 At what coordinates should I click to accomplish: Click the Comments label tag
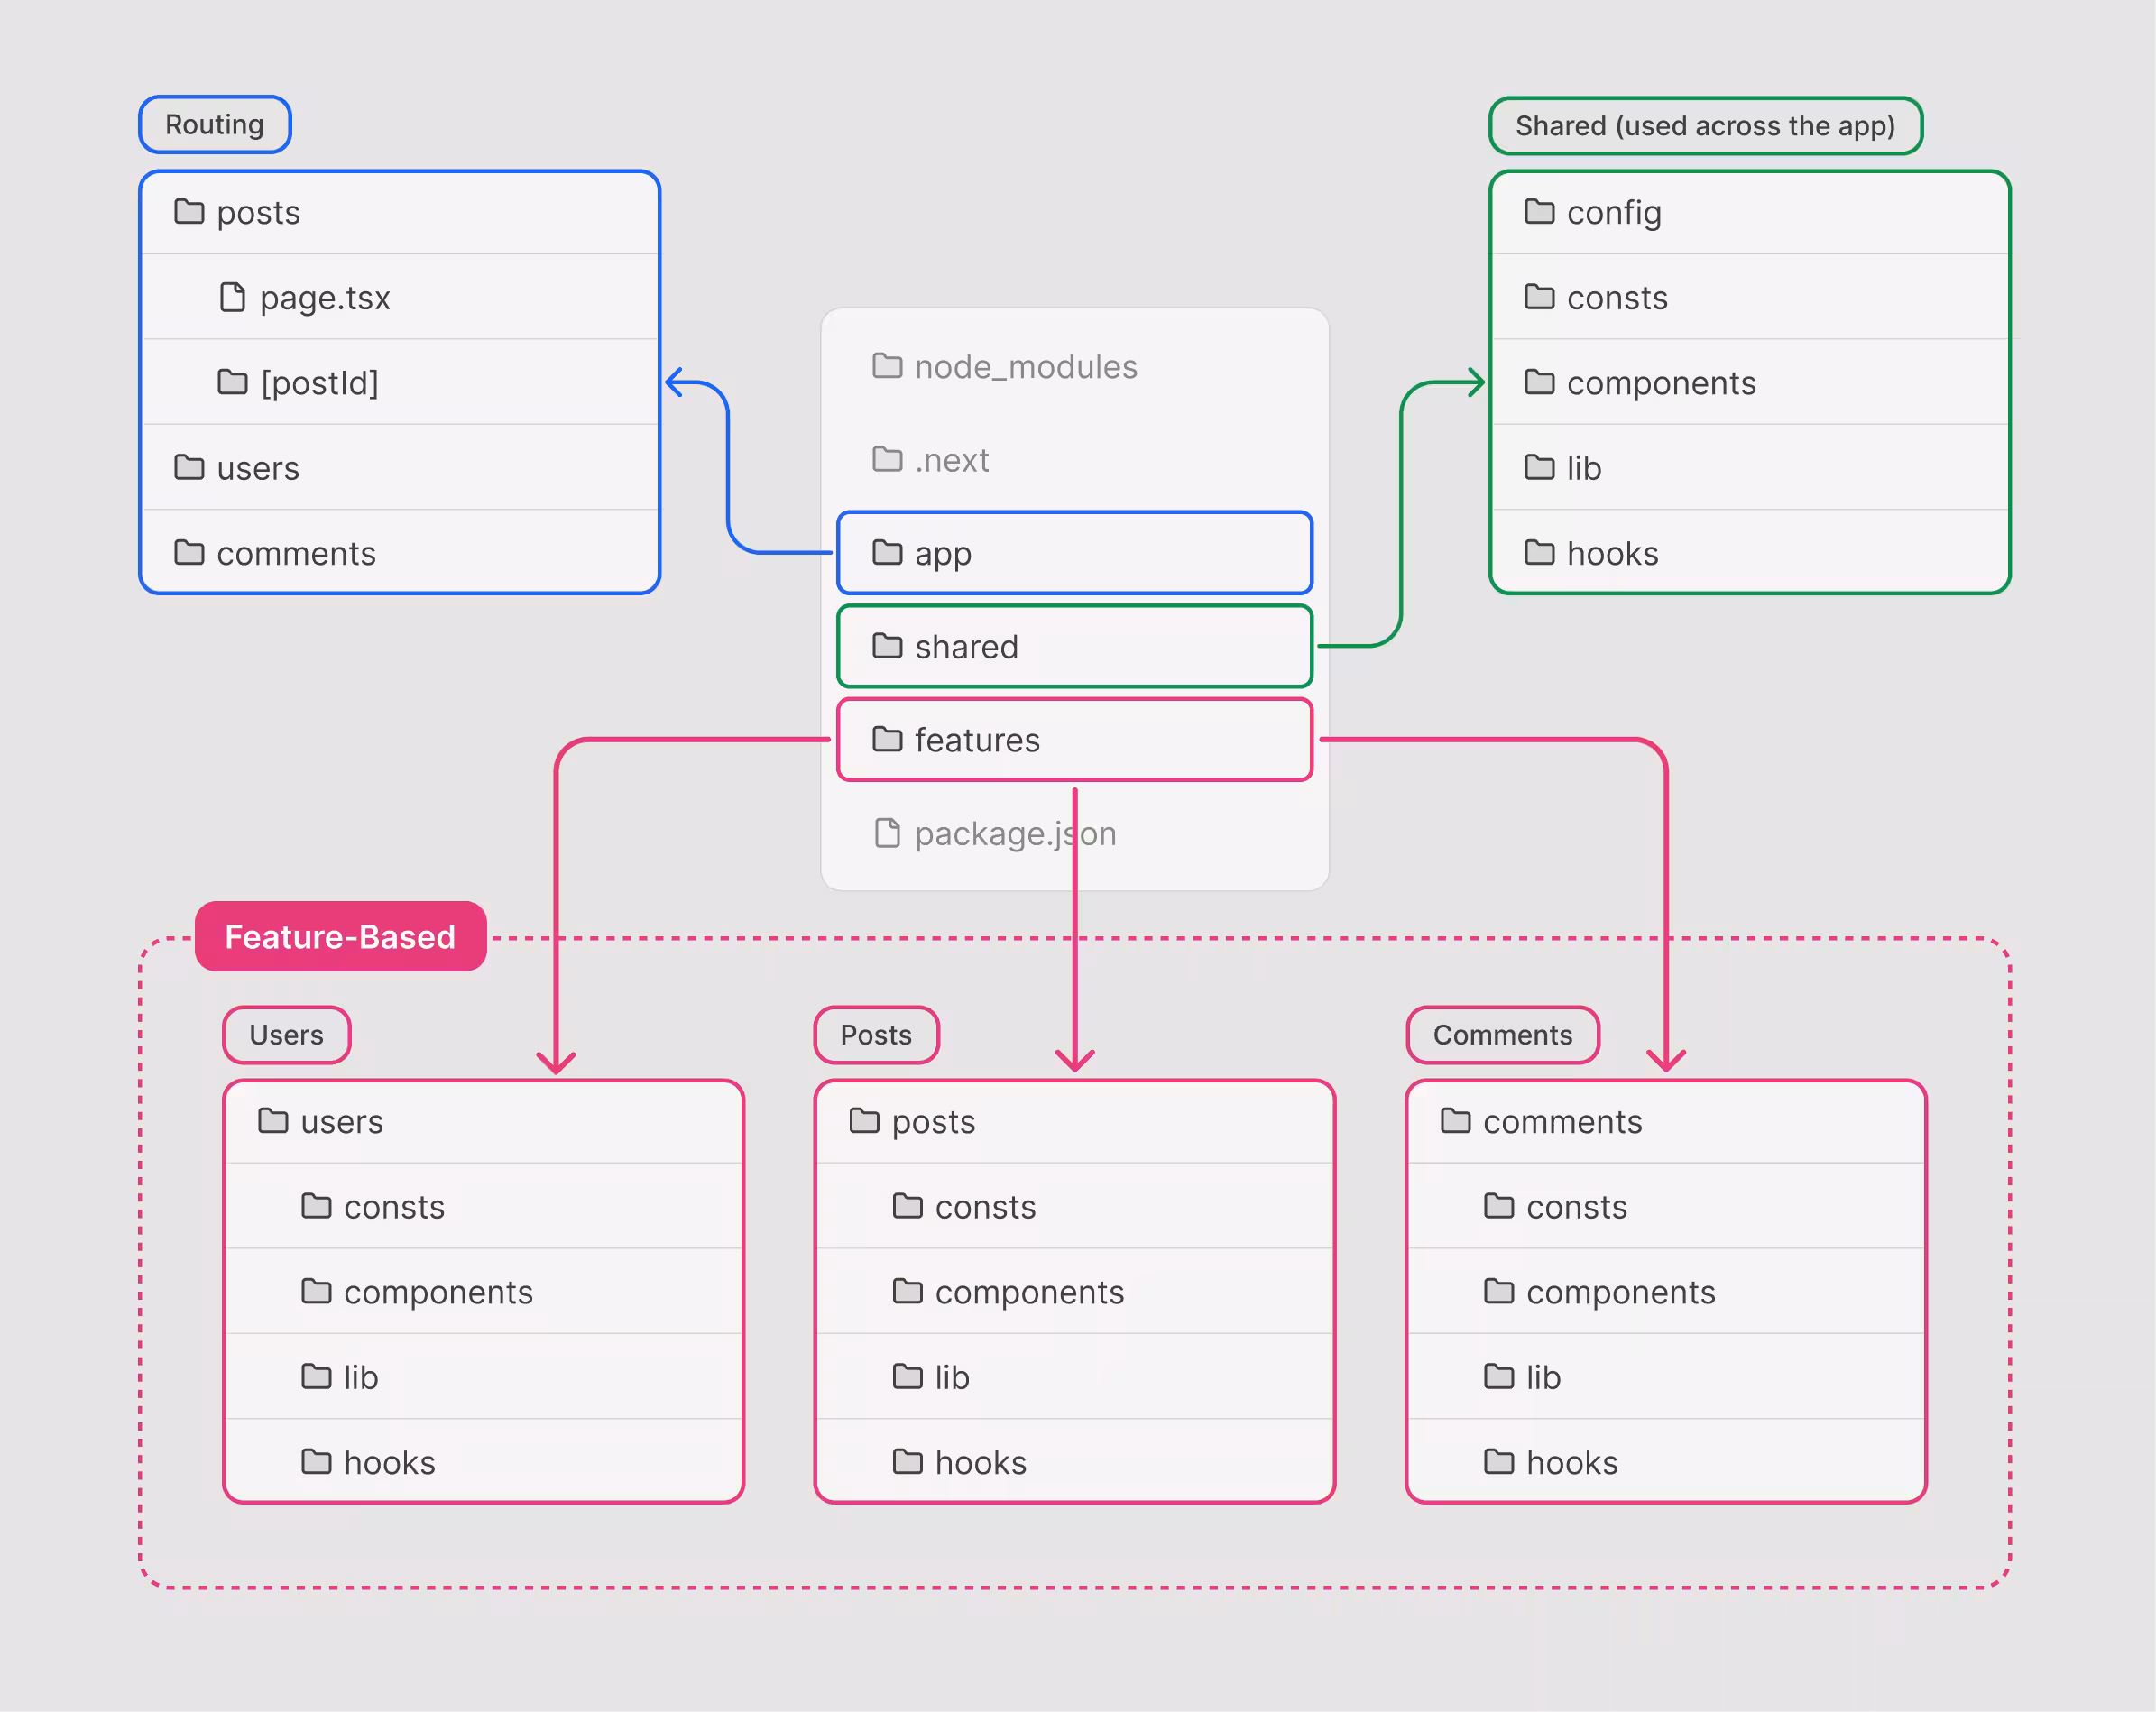click(x=1501, y=1035)
